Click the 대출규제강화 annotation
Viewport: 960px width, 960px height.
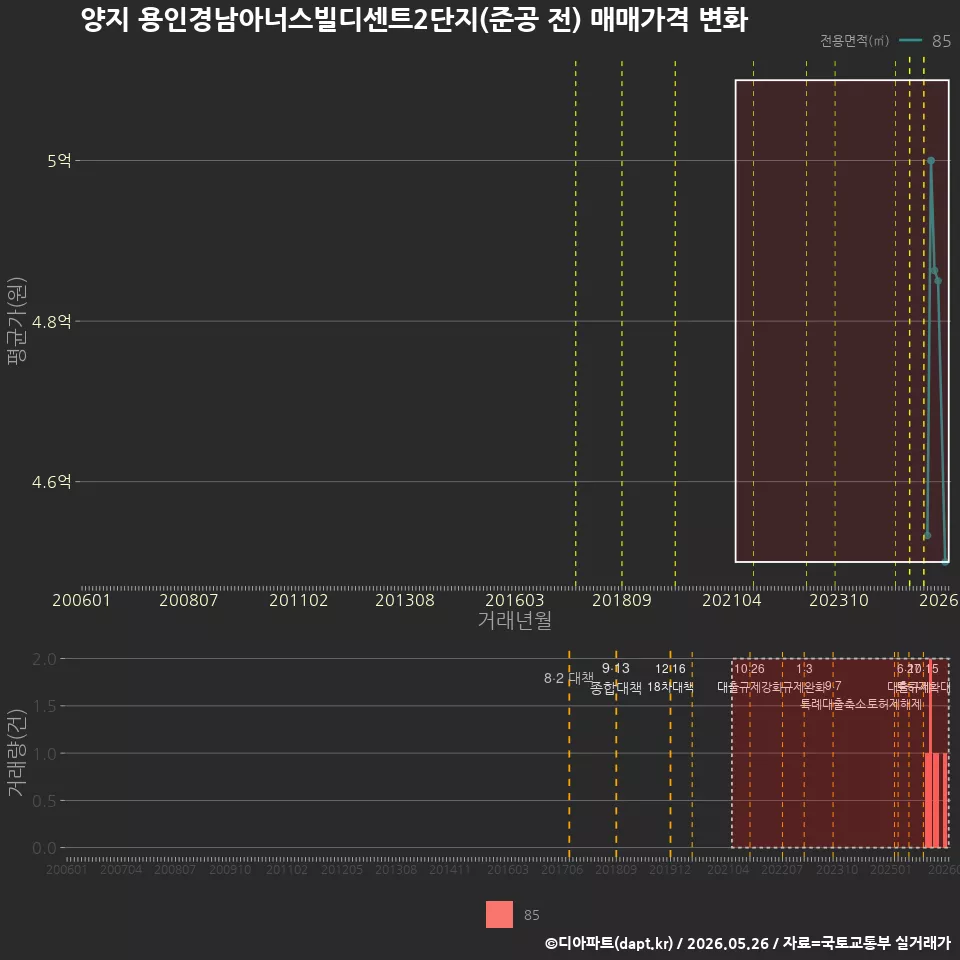coord(749,687)
